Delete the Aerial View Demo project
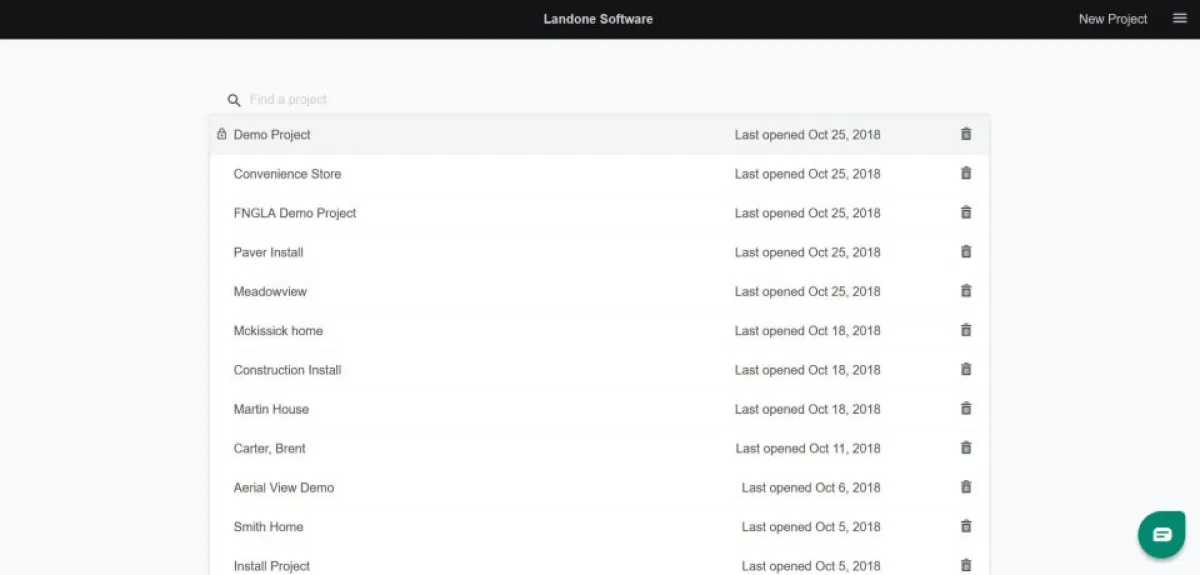Image resolution: width=1200 pixels, height=575 pixels. (x=966, y=487)
